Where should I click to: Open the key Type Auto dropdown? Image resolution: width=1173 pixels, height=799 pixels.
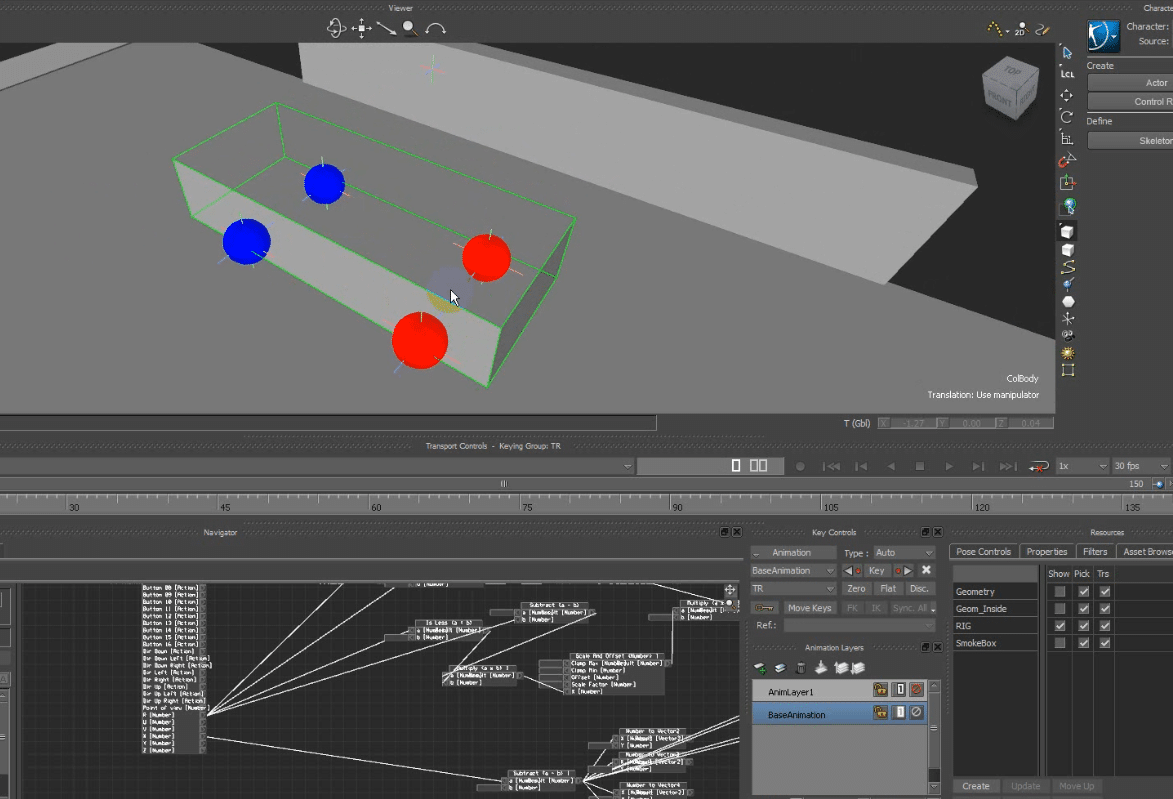pos(903,553)
